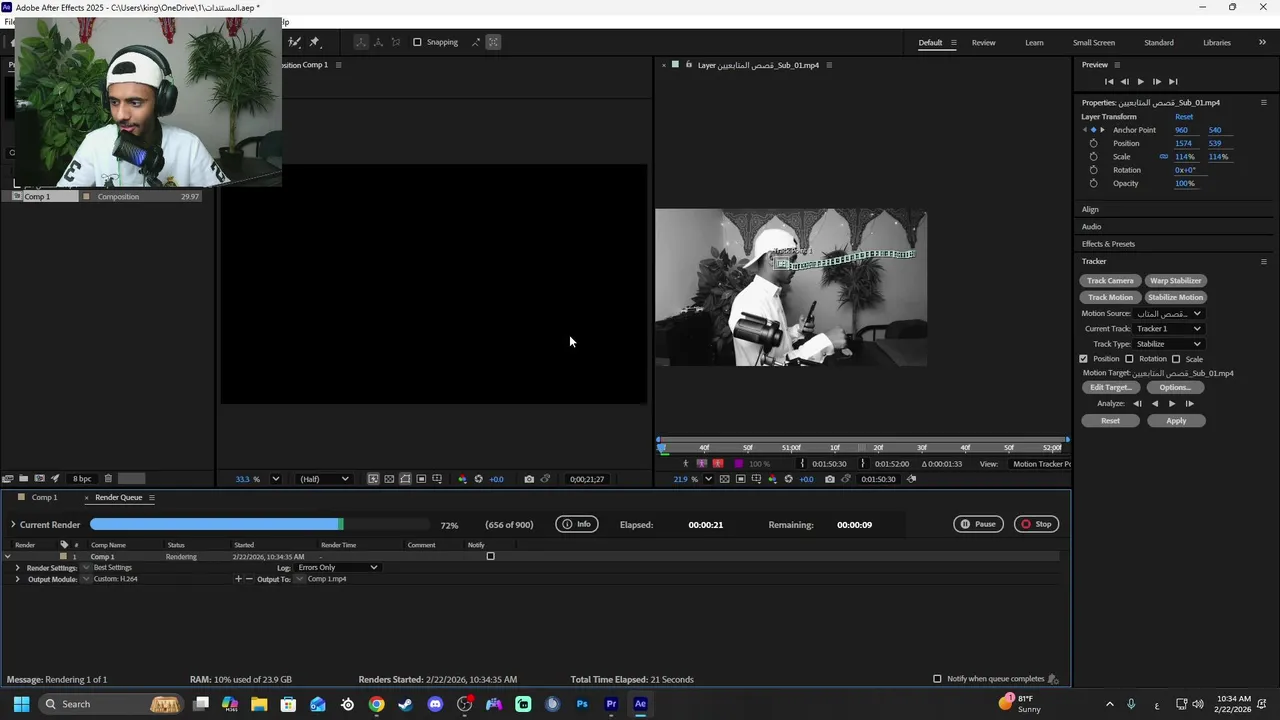Analyze one frame forward in Tracker

click(x=1189, y=403)
